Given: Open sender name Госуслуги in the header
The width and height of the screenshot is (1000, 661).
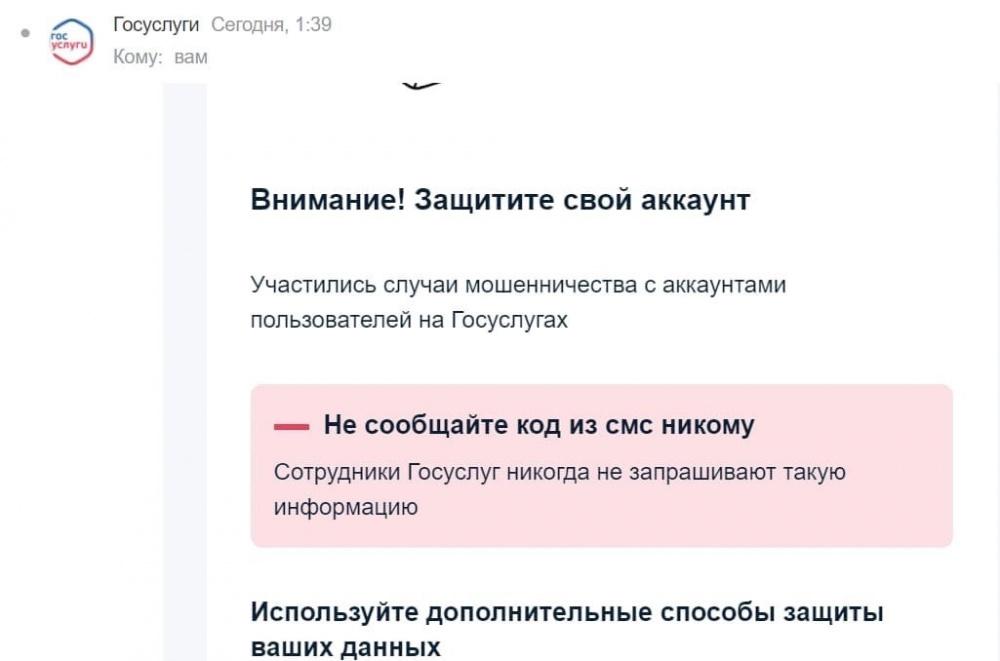Looking at the screenshot, I should click(x=155, y=25).
